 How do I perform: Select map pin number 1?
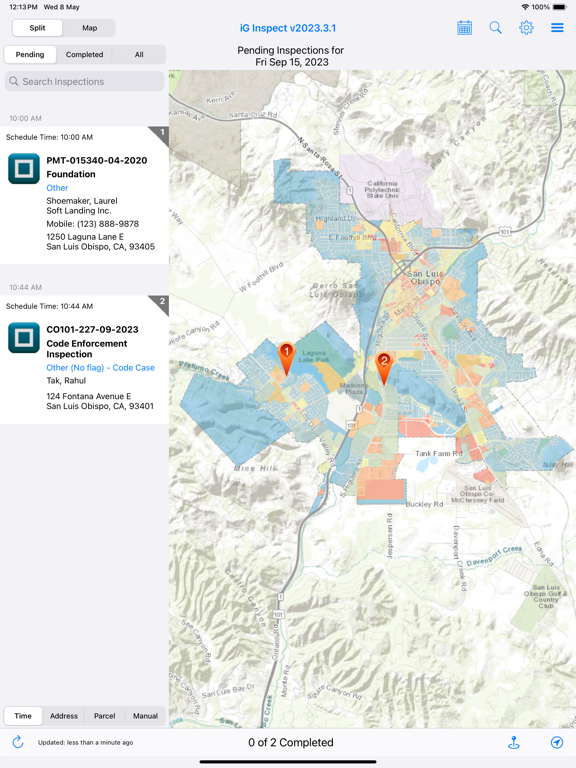pyautogui.click(x=286, y=358)
